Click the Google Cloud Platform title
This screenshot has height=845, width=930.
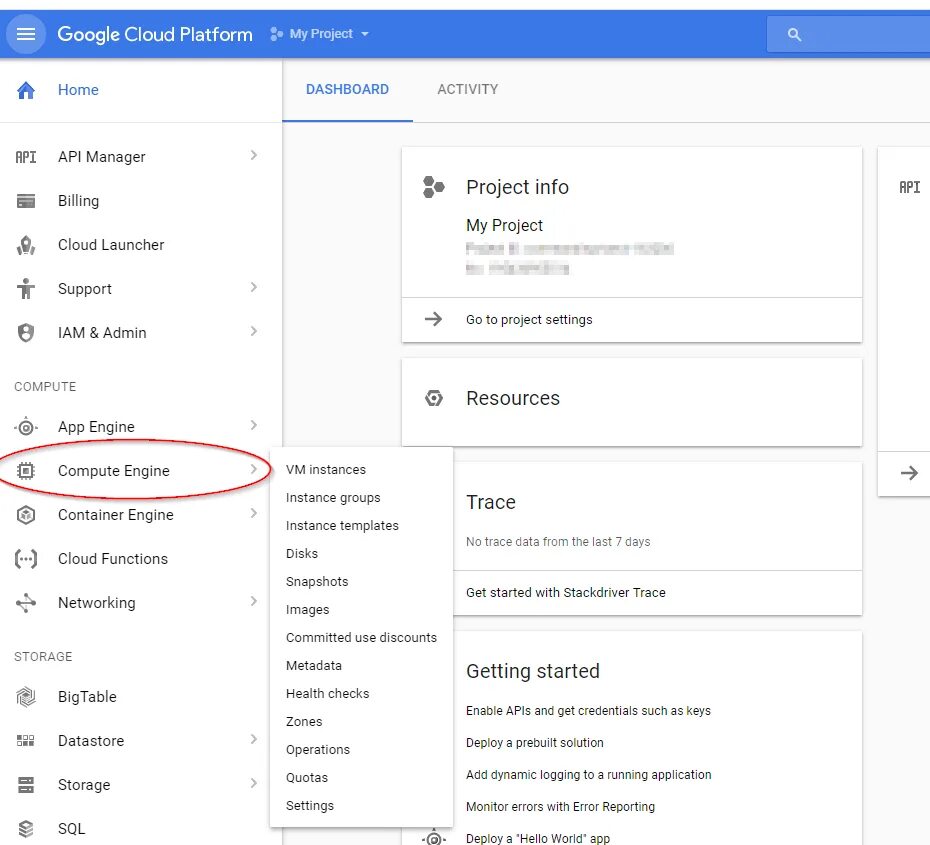[x=155, y=34]
